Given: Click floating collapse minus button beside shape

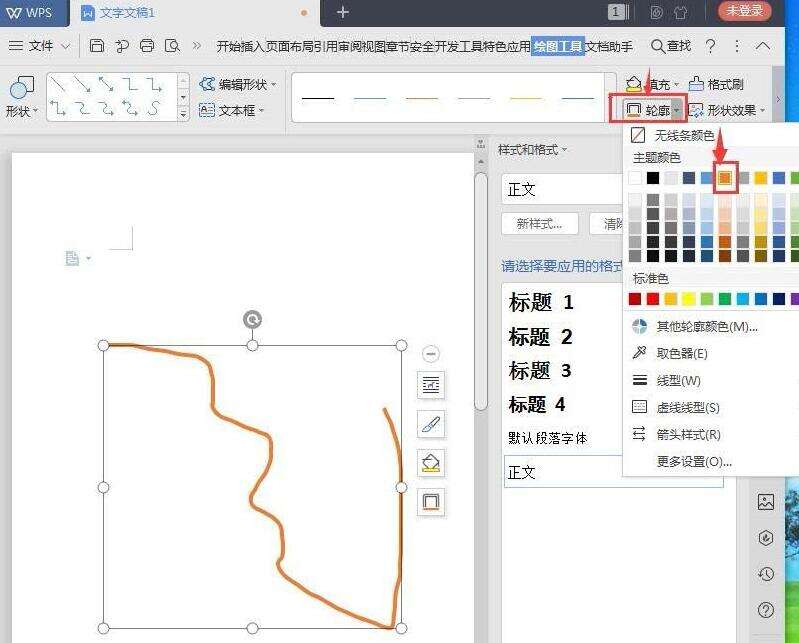Looking at the screenshot, I should (431, 354).
